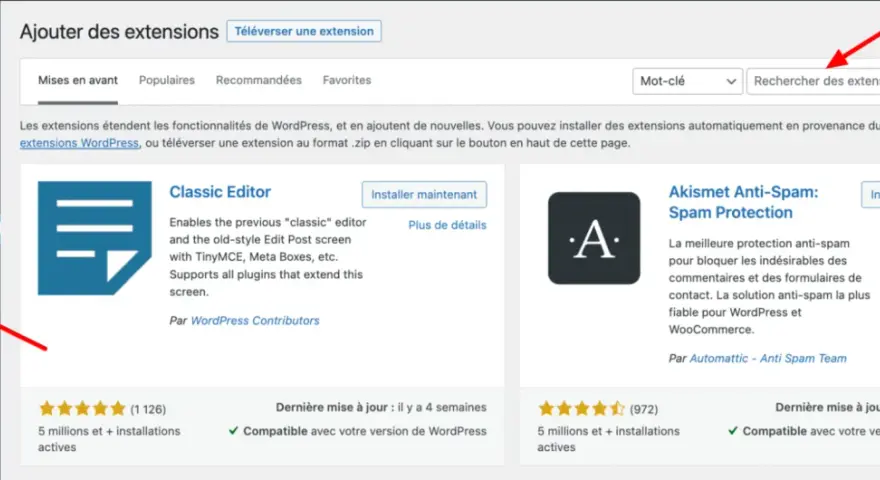
Task: Click the Téléverser une extension button
Action: click(304, 31)
